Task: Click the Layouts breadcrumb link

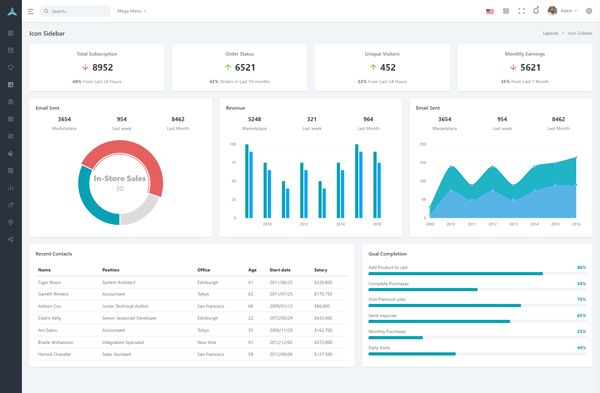Action: pos(550,33)
